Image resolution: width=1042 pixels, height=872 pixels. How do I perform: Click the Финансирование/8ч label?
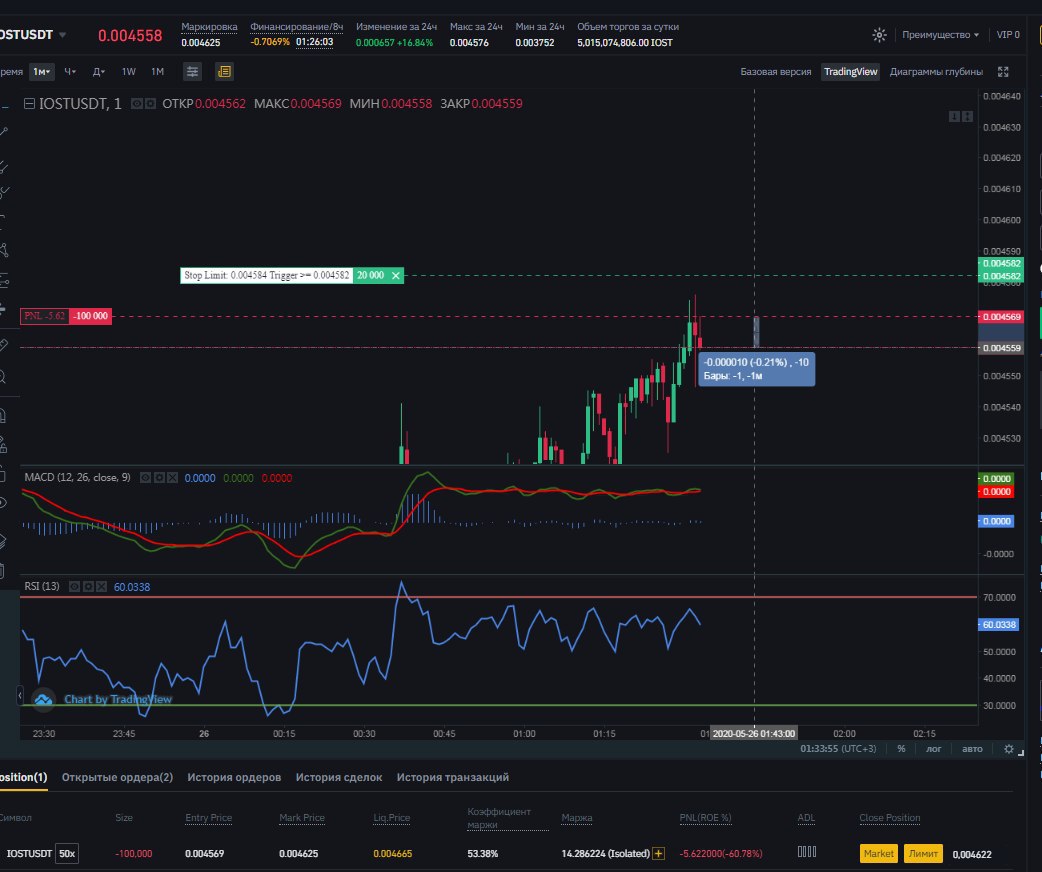click(x=296, y=27)
